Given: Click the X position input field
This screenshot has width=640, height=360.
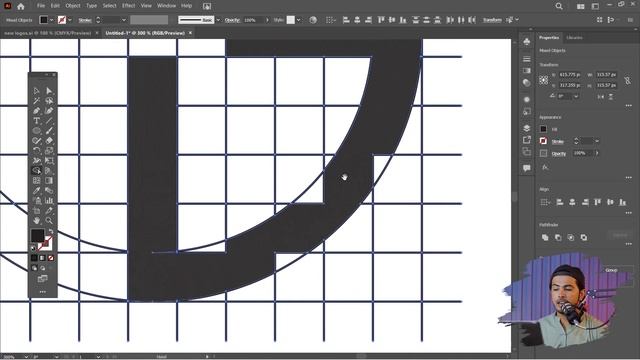Looking at the screenshot, I should coord(570,75).
